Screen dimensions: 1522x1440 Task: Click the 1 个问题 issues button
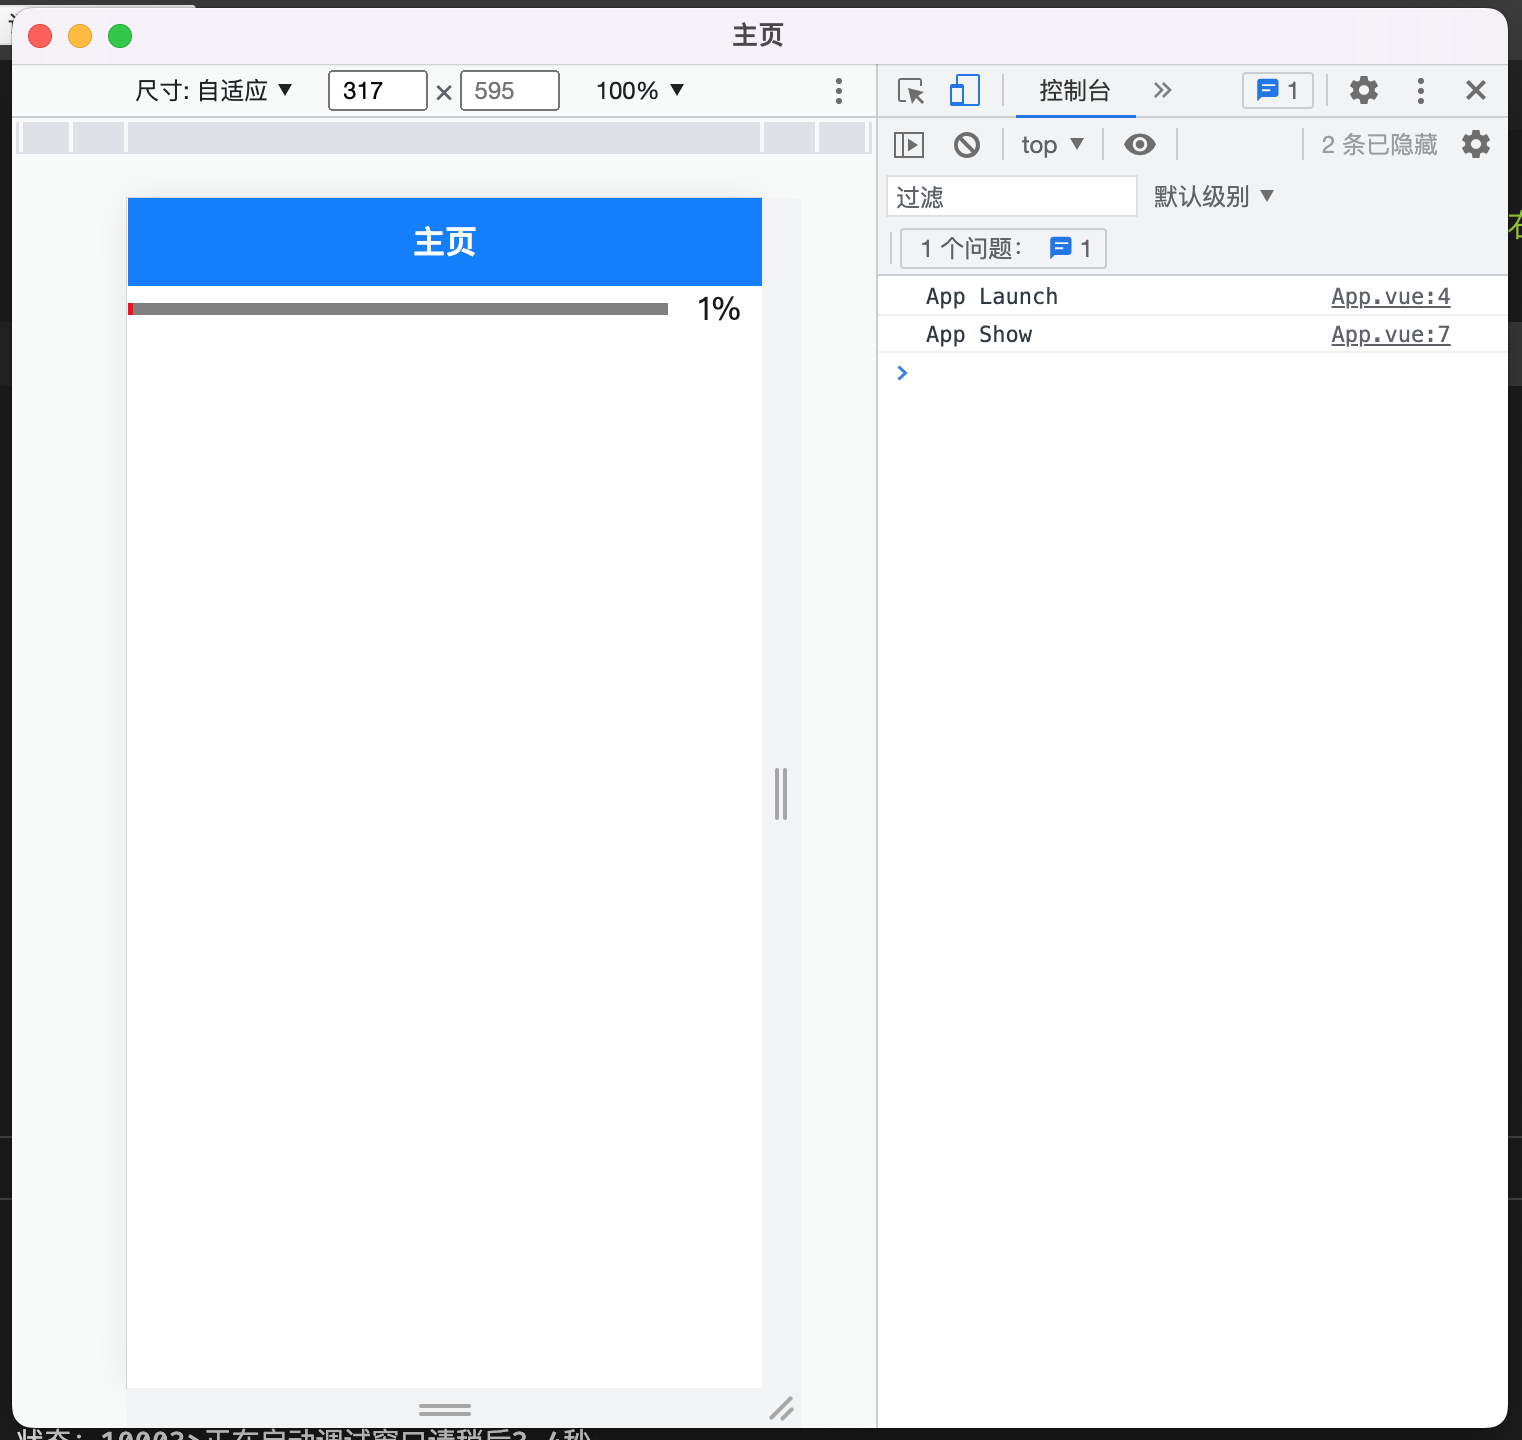[1003, 248]
